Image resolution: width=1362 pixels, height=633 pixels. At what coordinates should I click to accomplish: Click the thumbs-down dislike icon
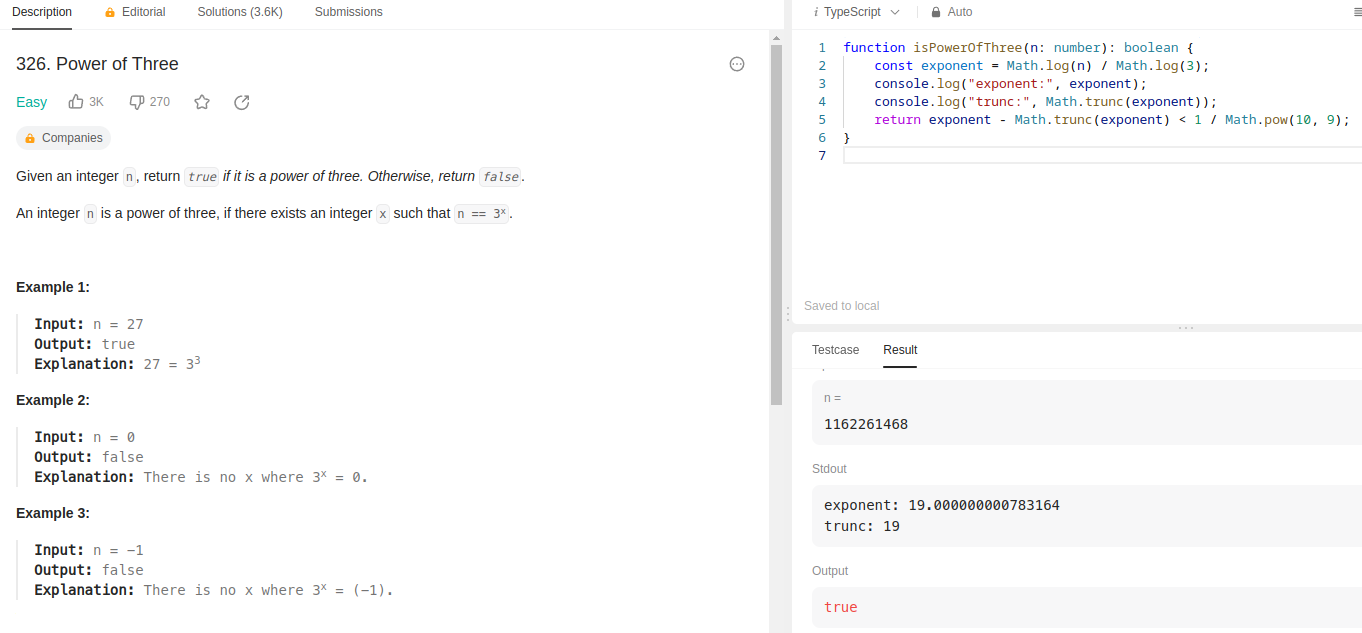(138, 102)
